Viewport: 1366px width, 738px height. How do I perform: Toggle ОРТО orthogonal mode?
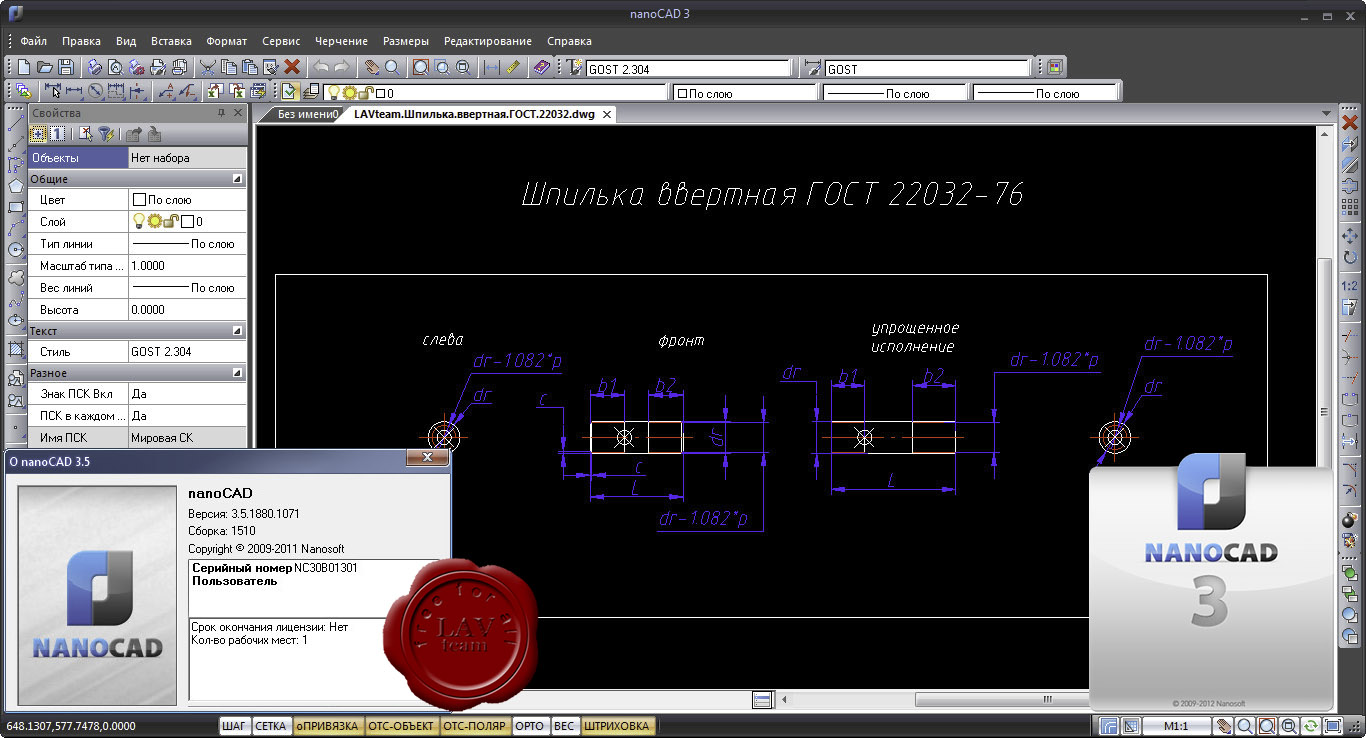[530, 726]
